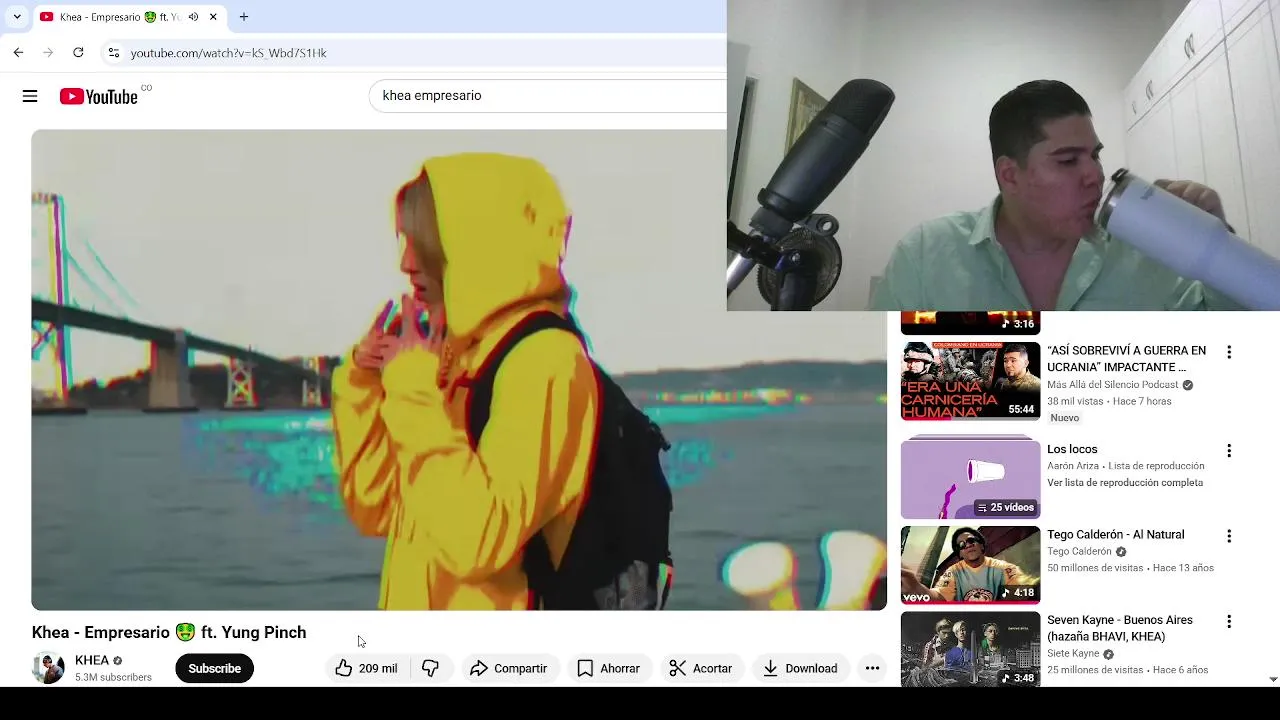1280x720 pixels.
Task: Open the Ucrania video thumbnail
Action: pos(970,381)
